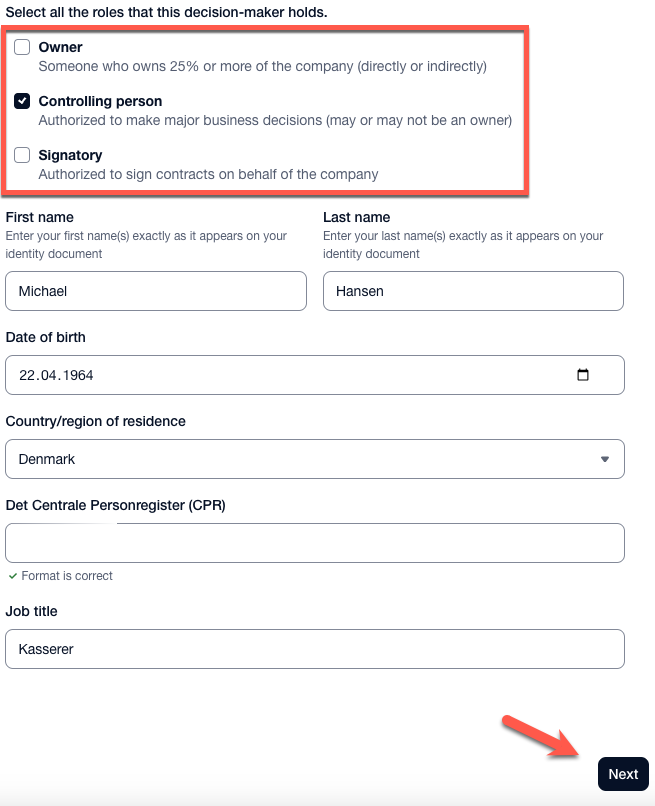Check the Owner role checkbox

(x=22, y=47)
